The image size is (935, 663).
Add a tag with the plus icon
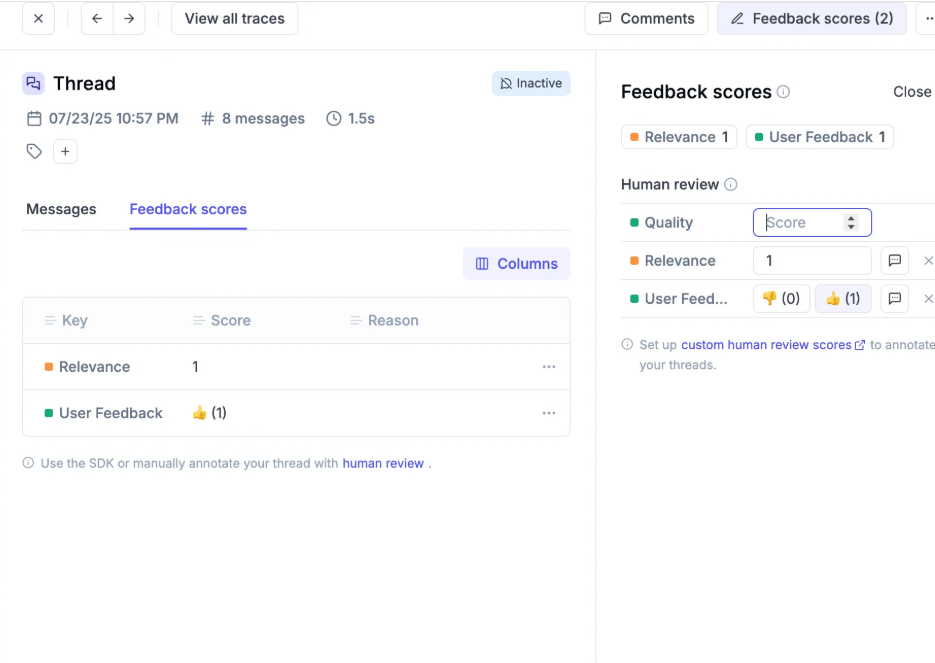65,151
